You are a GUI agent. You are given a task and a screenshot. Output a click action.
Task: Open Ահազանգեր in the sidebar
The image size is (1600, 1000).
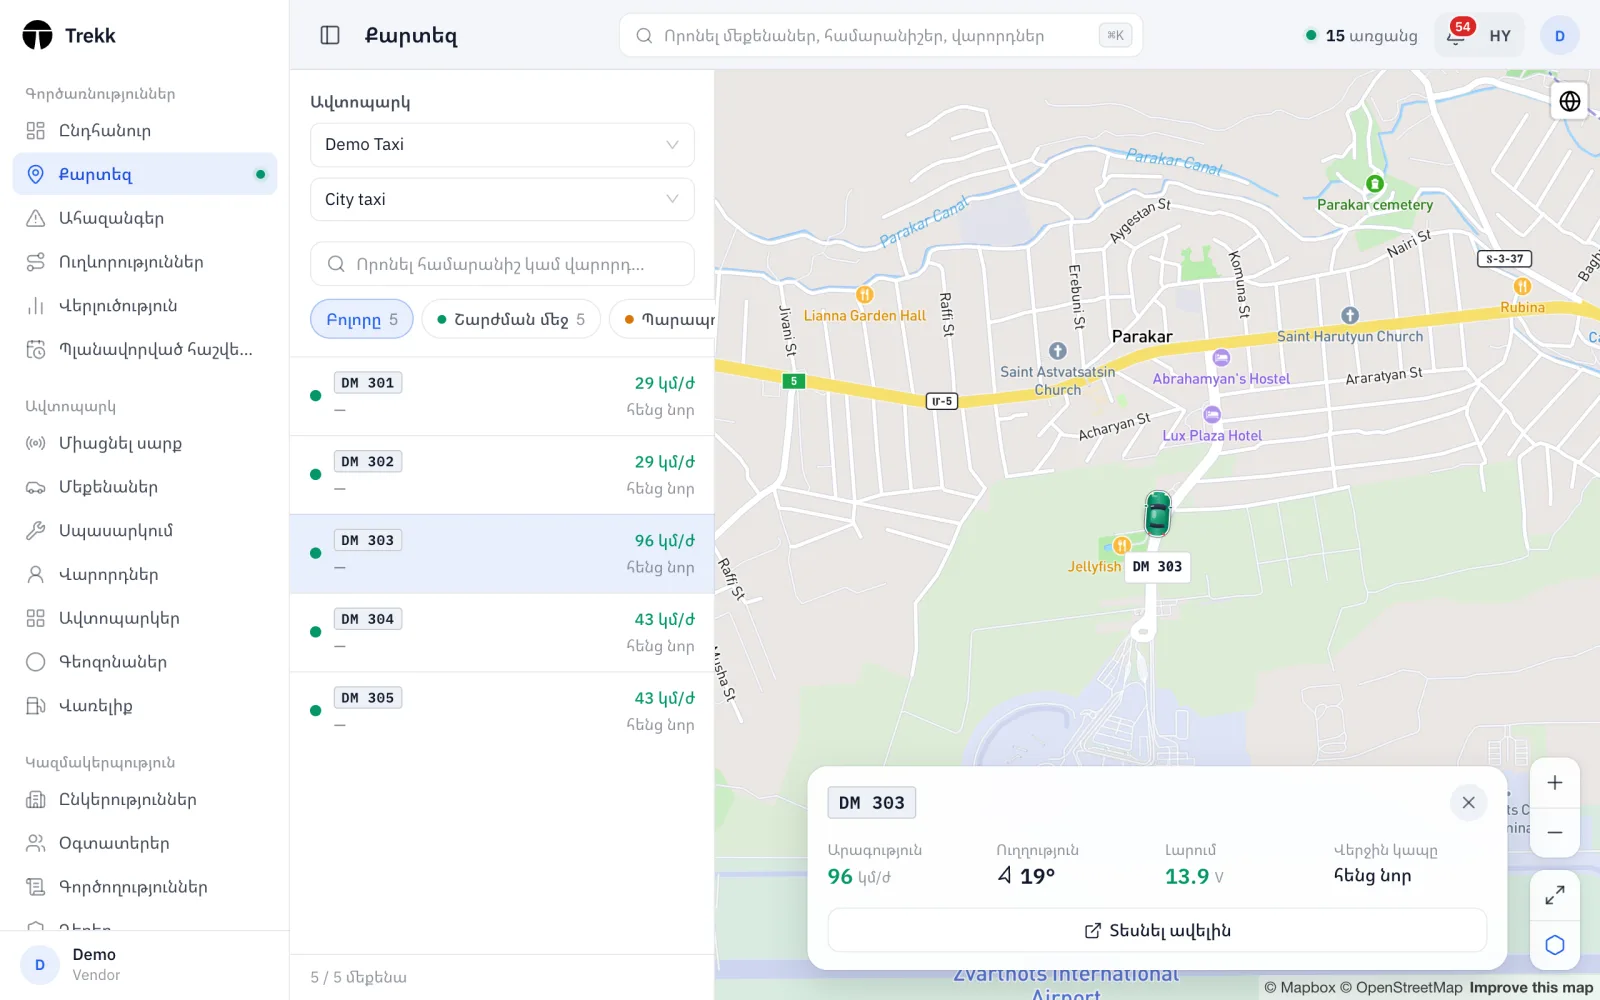click(145, 218)
